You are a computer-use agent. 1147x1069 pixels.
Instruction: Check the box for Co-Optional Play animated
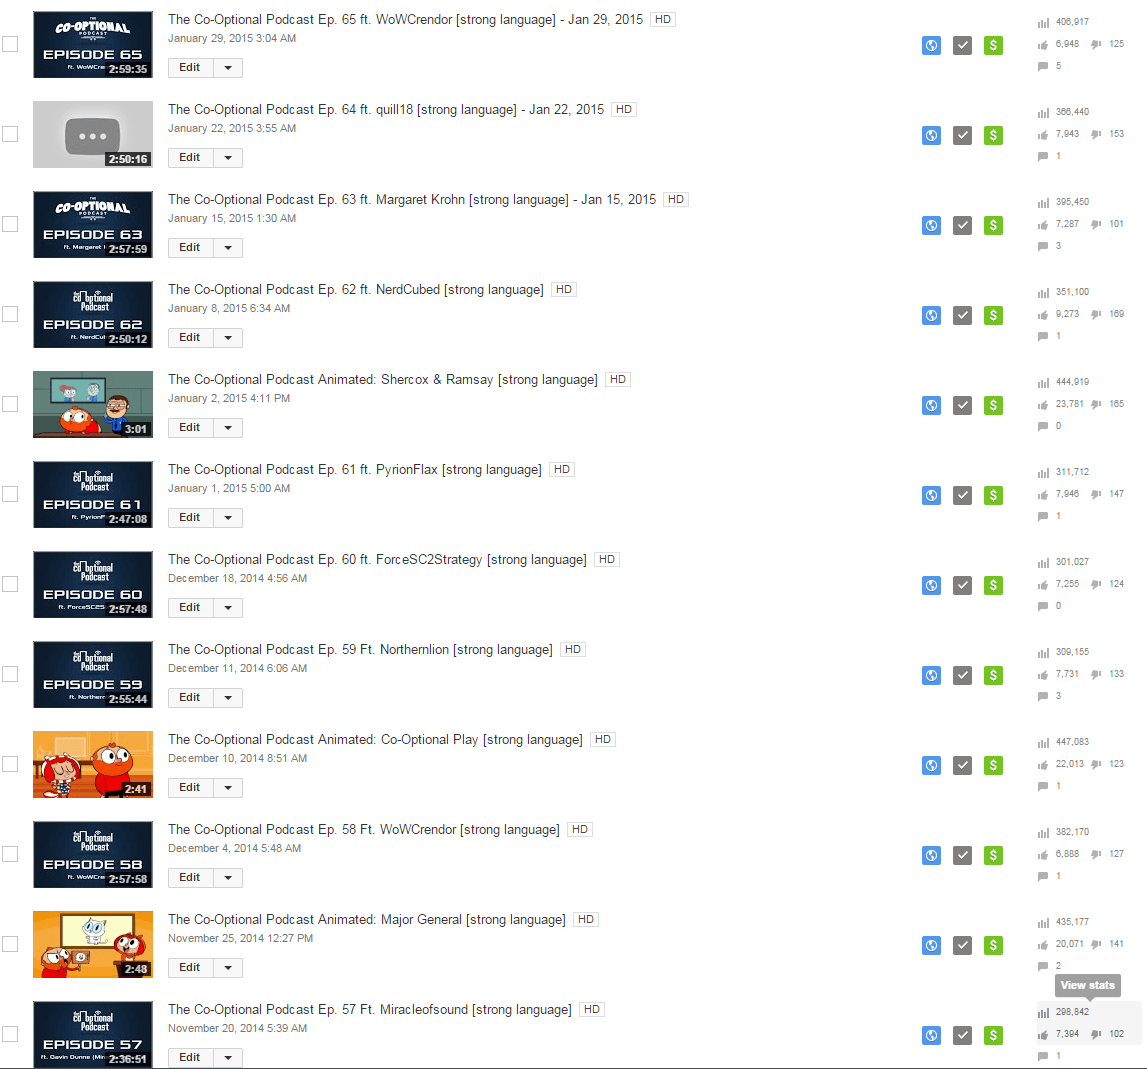(10, 764)
